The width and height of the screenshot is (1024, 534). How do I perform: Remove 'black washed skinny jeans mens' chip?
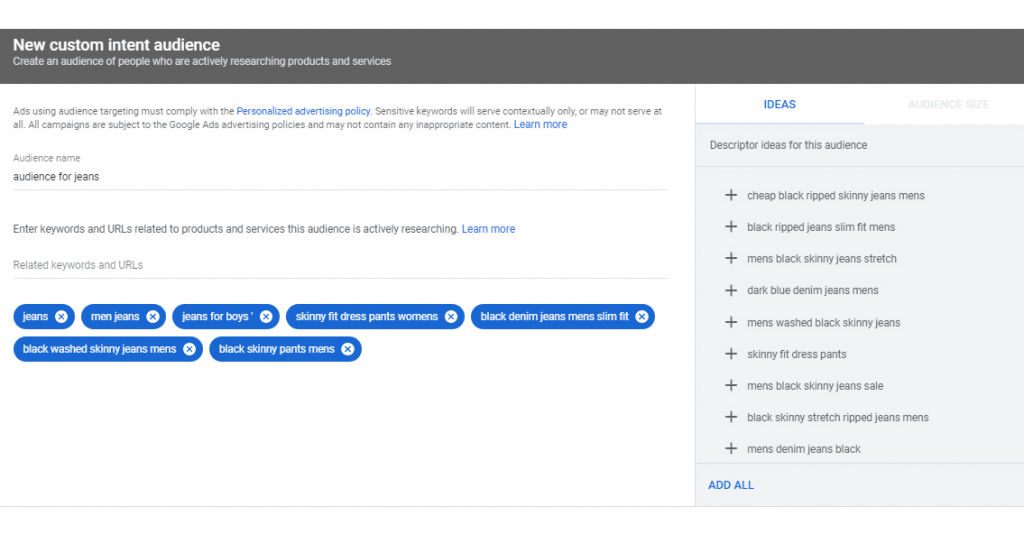pos(189,349)
